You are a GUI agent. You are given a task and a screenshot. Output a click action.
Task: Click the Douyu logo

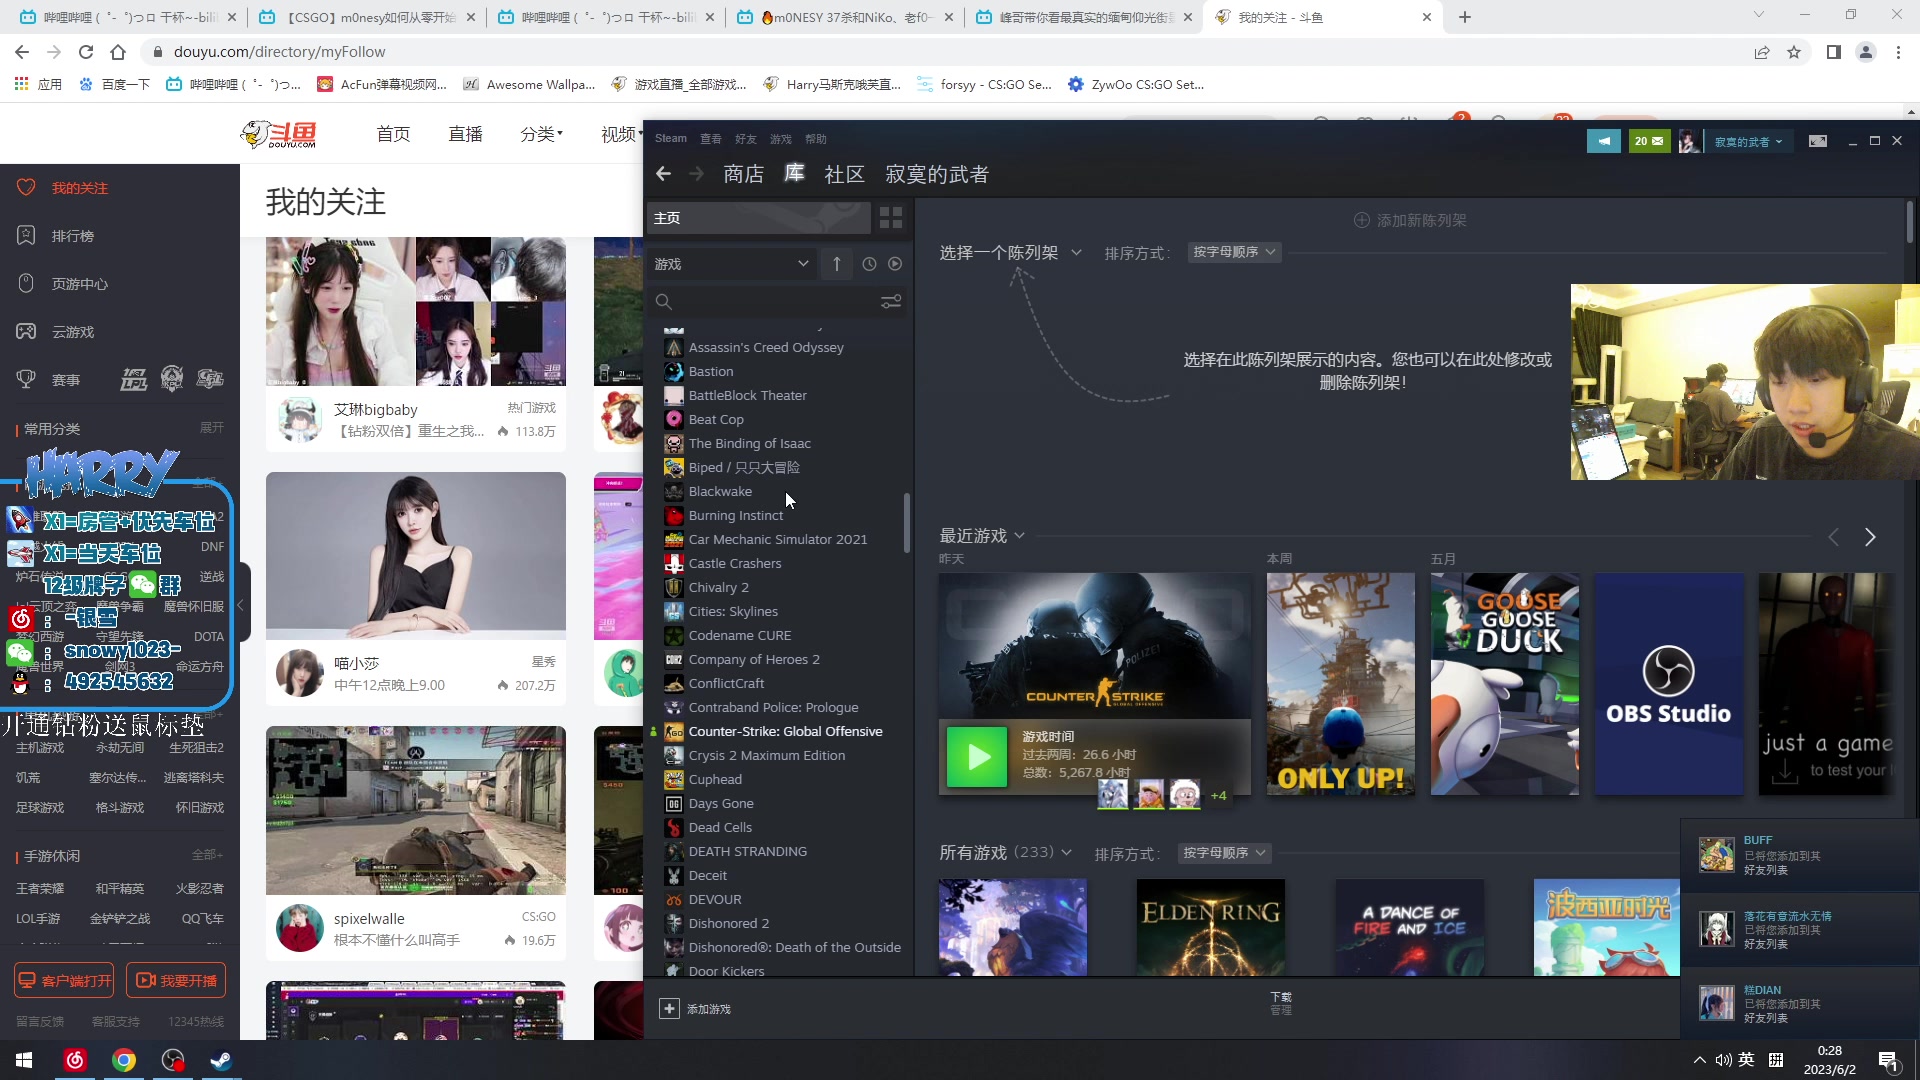(x=280, y=134)
